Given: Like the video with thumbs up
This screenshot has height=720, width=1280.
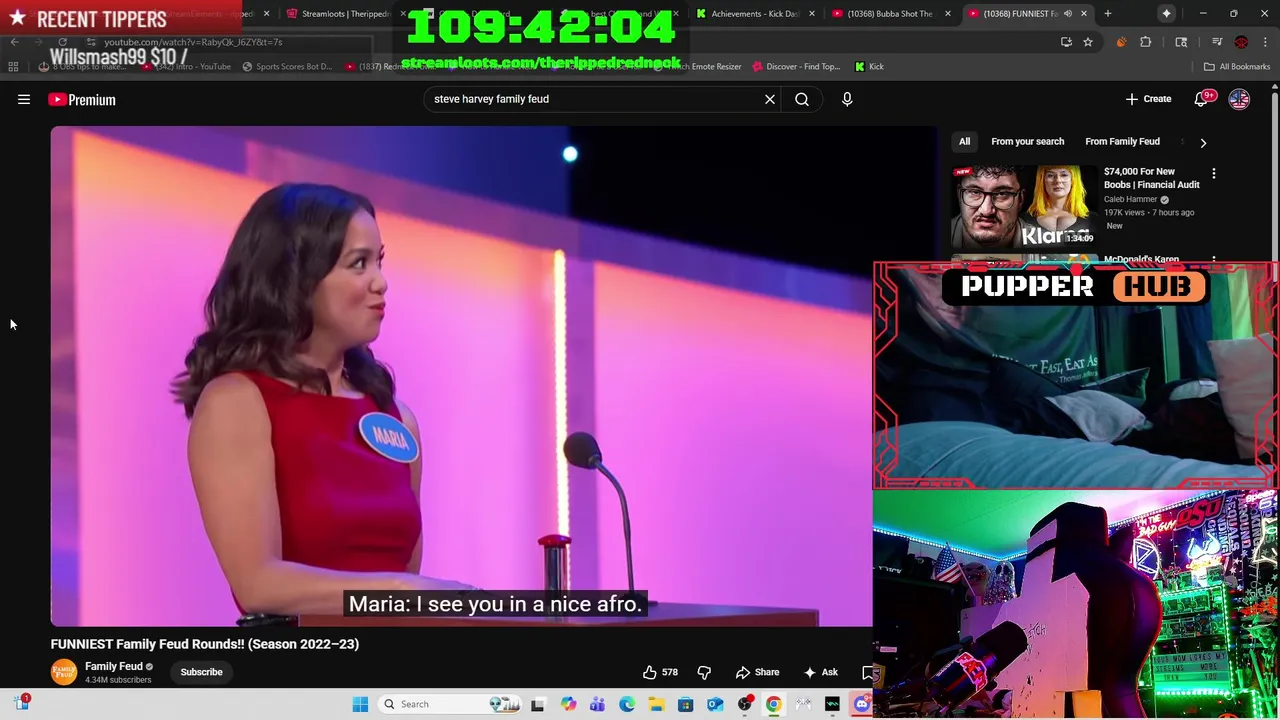Looking at the screenshot, I should 660,672.
